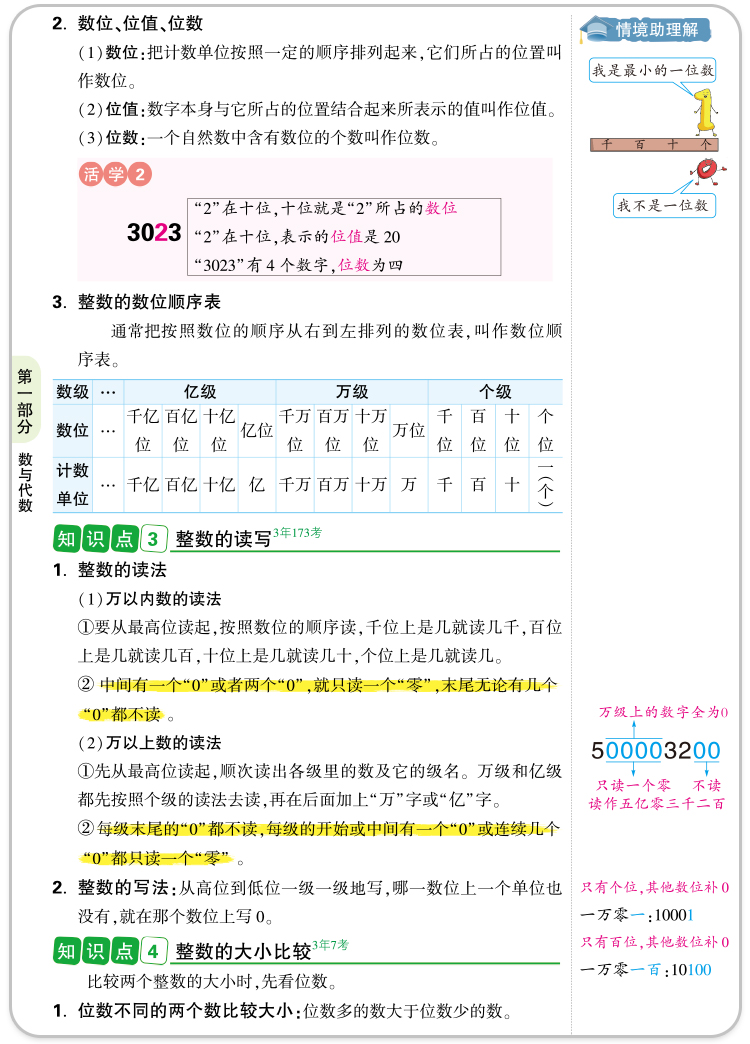Click the pink text 读作五亿零三千二百
The image size is (750, 1044).
[x=656, y=804]
